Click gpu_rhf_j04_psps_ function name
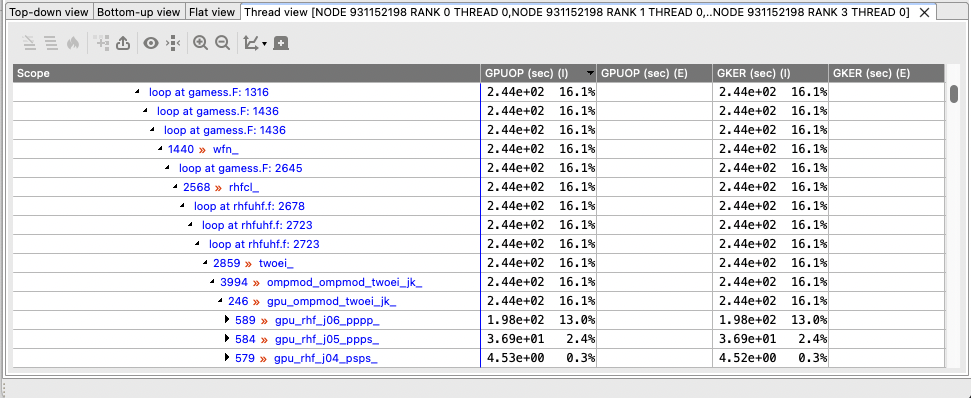This screenshot has height=398, width=971. [326, 358]
